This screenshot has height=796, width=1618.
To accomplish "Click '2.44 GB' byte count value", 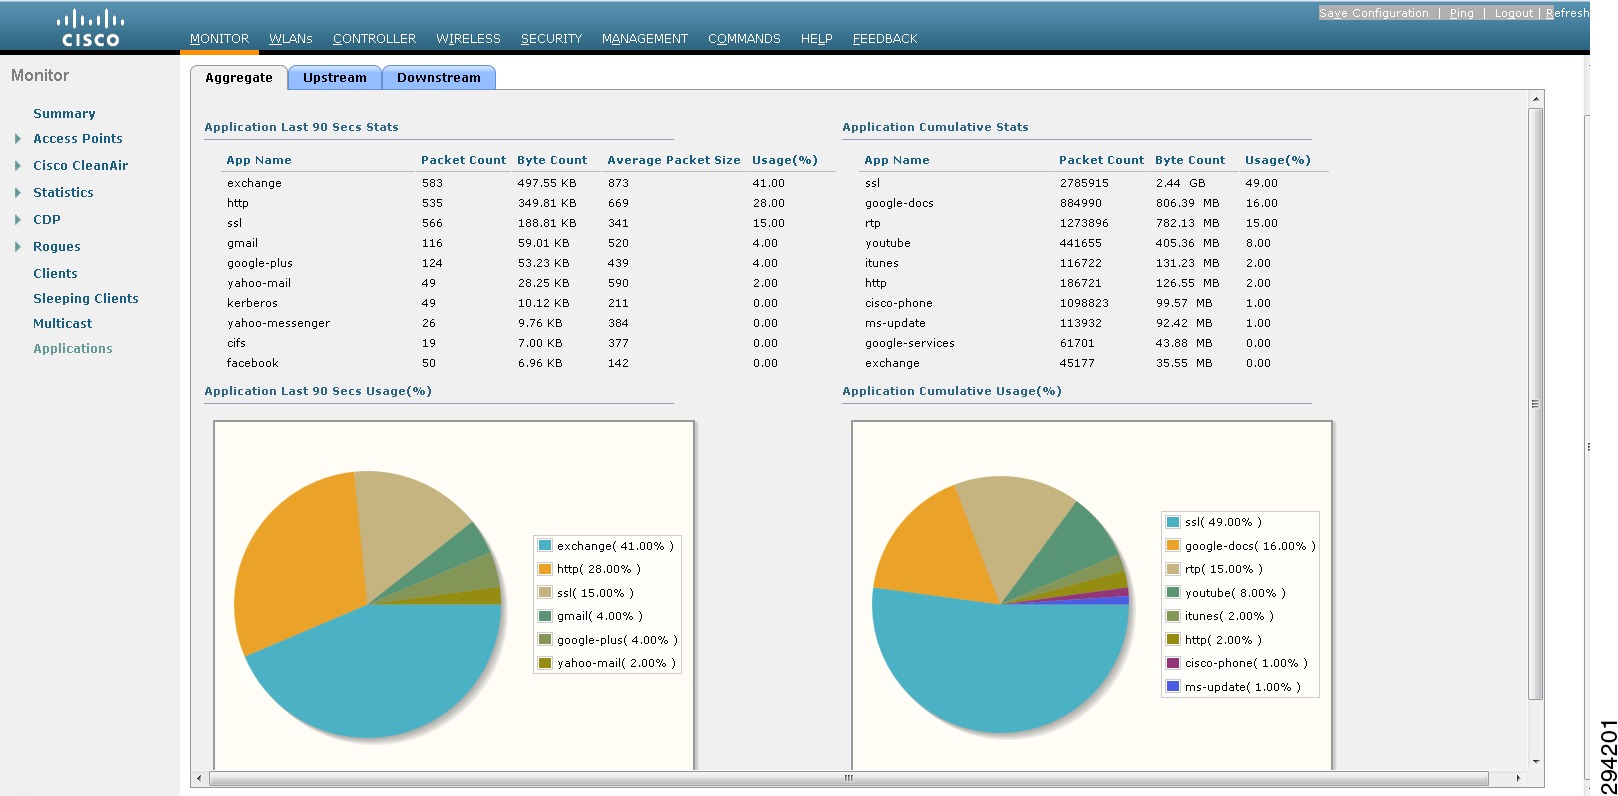I will [1181, 183].
